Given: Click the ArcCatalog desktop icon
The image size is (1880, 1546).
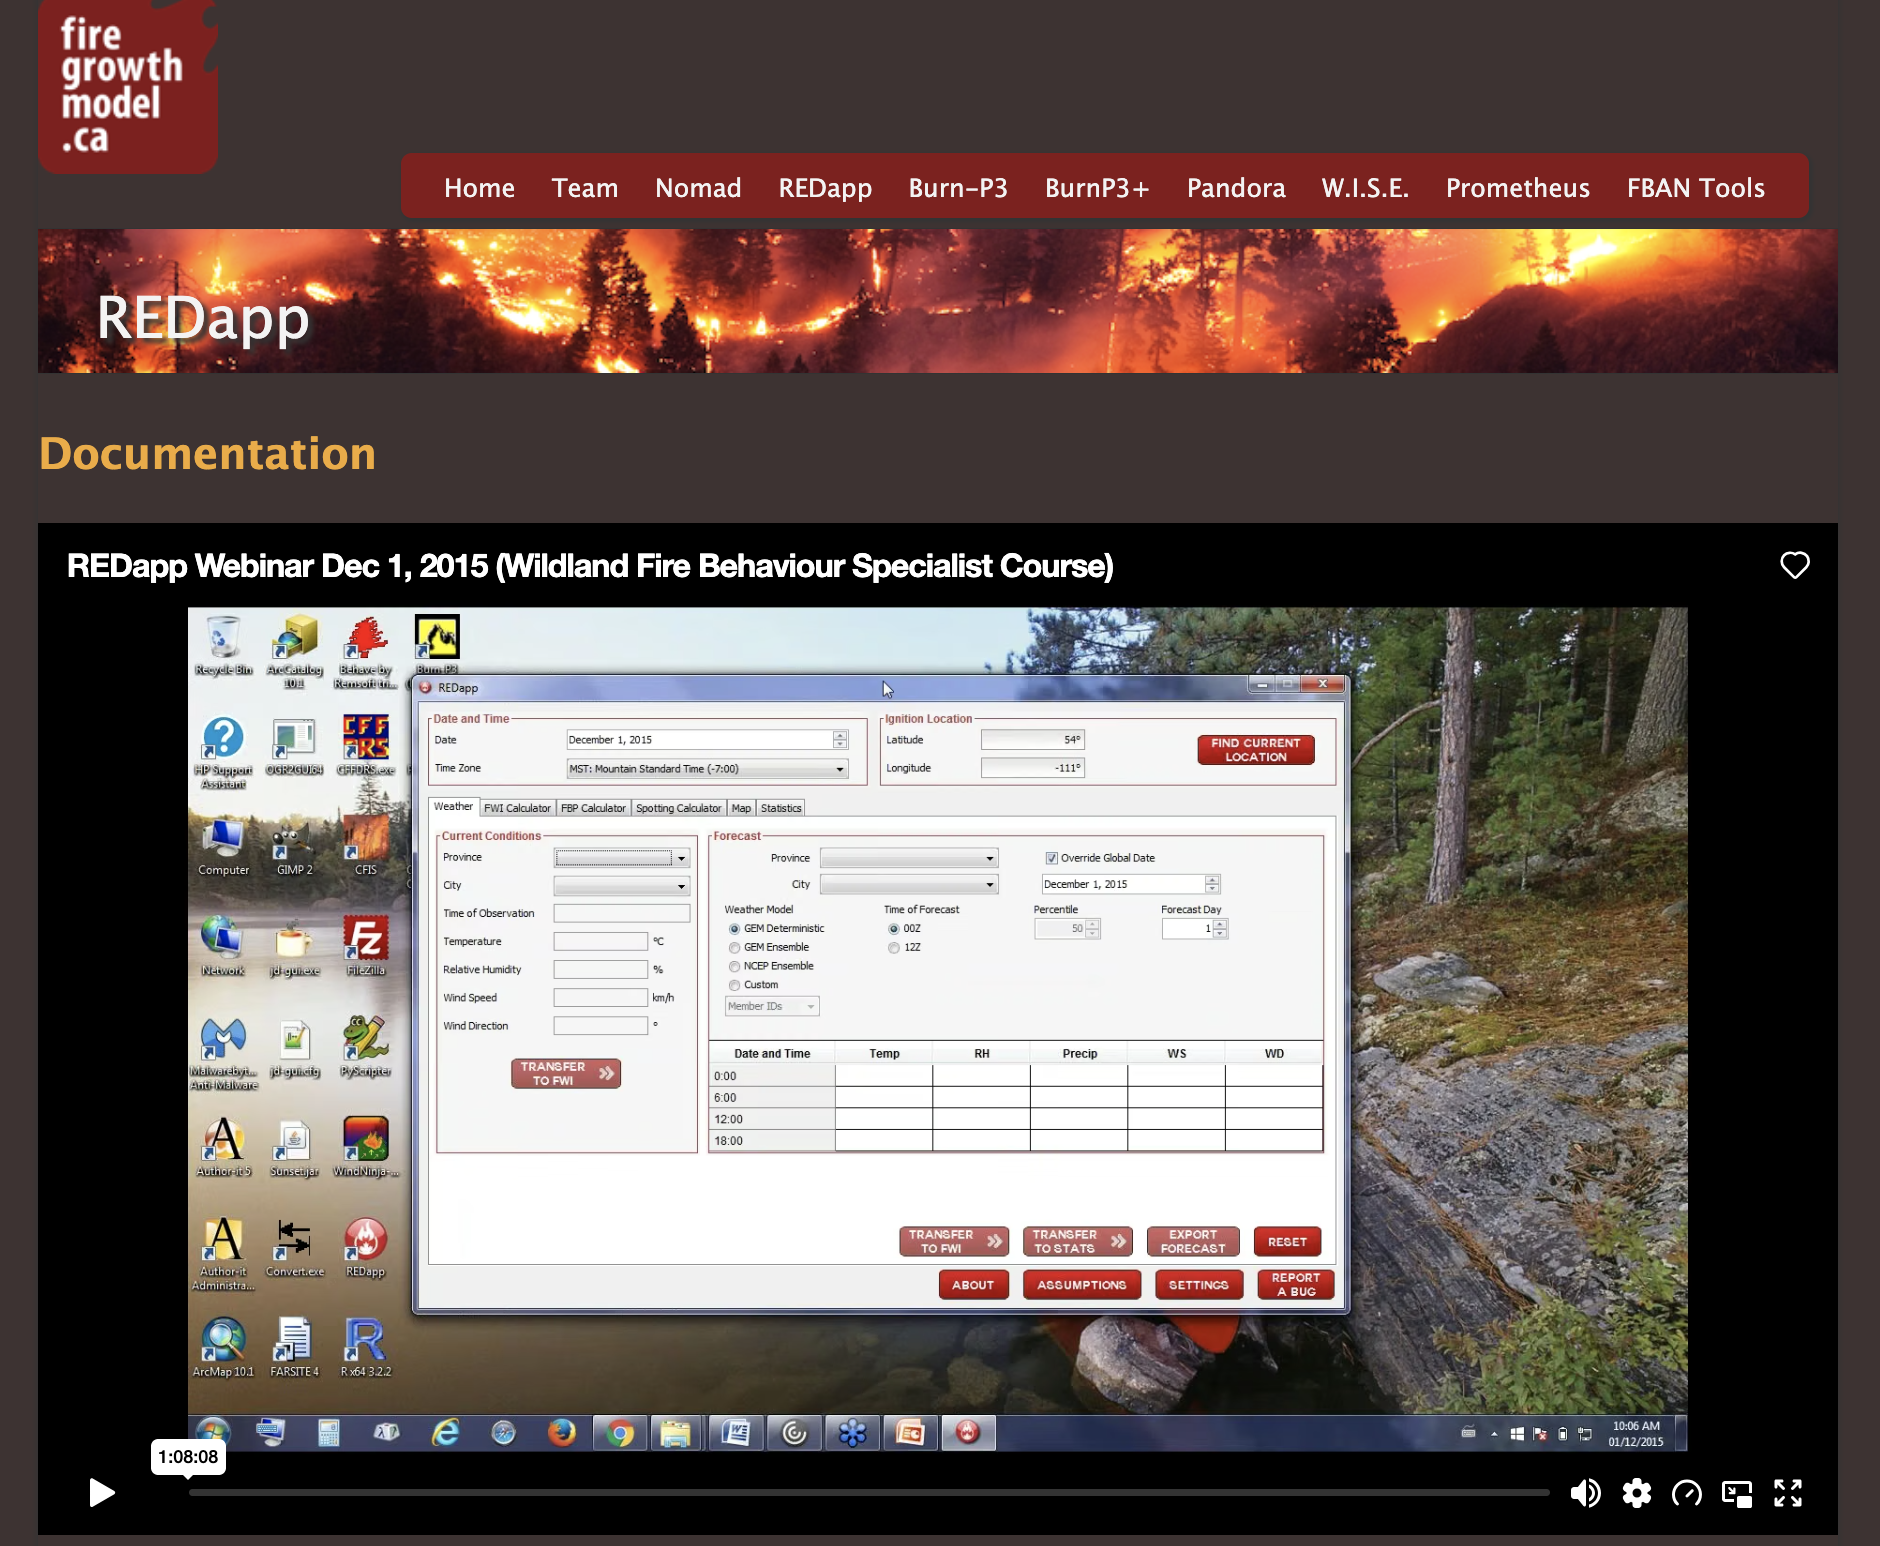Looking at the screenshot, I should tap(294, 651).
